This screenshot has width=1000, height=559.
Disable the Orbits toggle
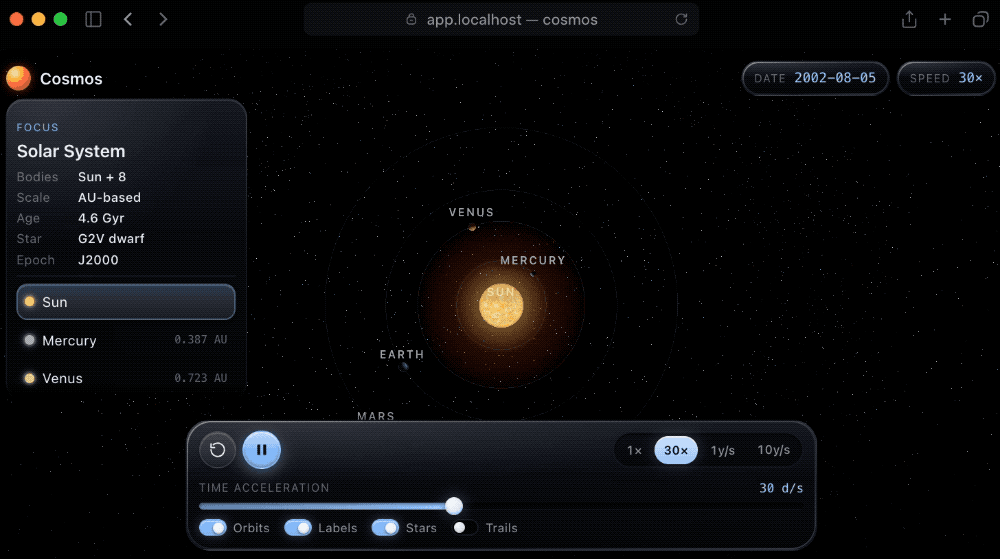coord(213,528)
